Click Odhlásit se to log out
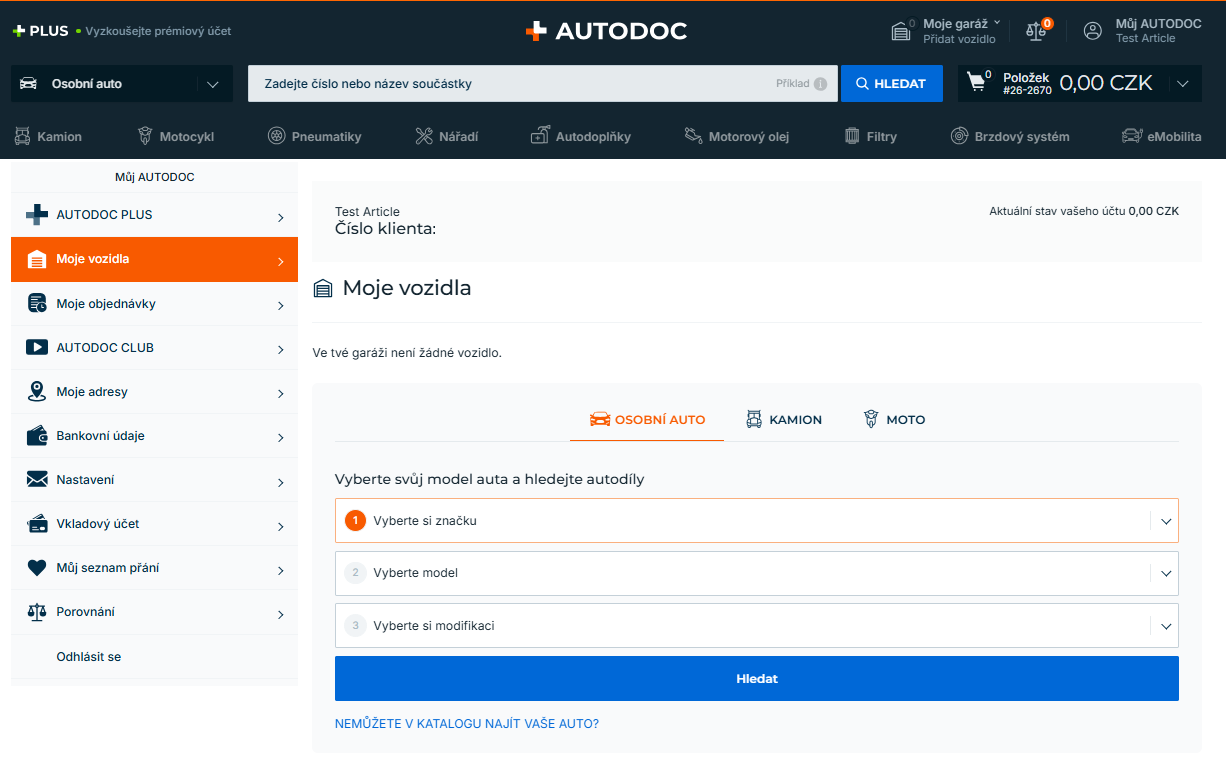The height and width of the screenshot is (780, 1226). [89, 657]
